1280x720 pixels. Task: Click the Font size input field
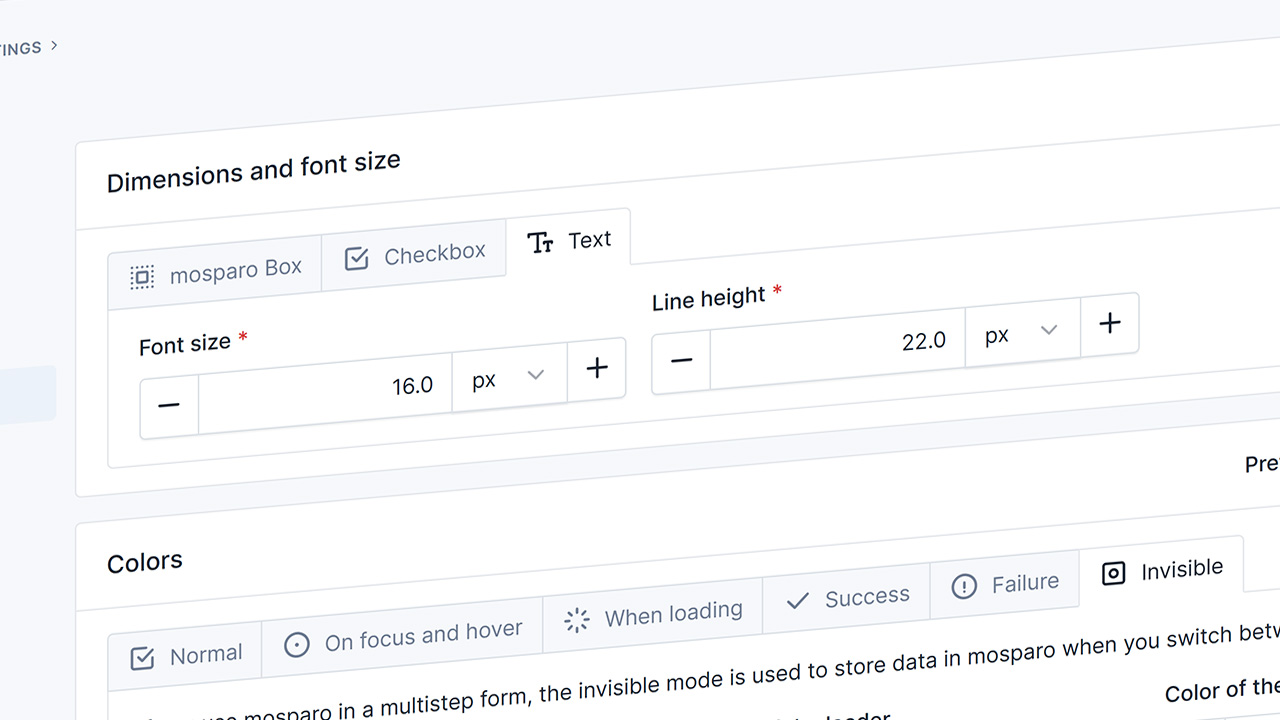325,392
